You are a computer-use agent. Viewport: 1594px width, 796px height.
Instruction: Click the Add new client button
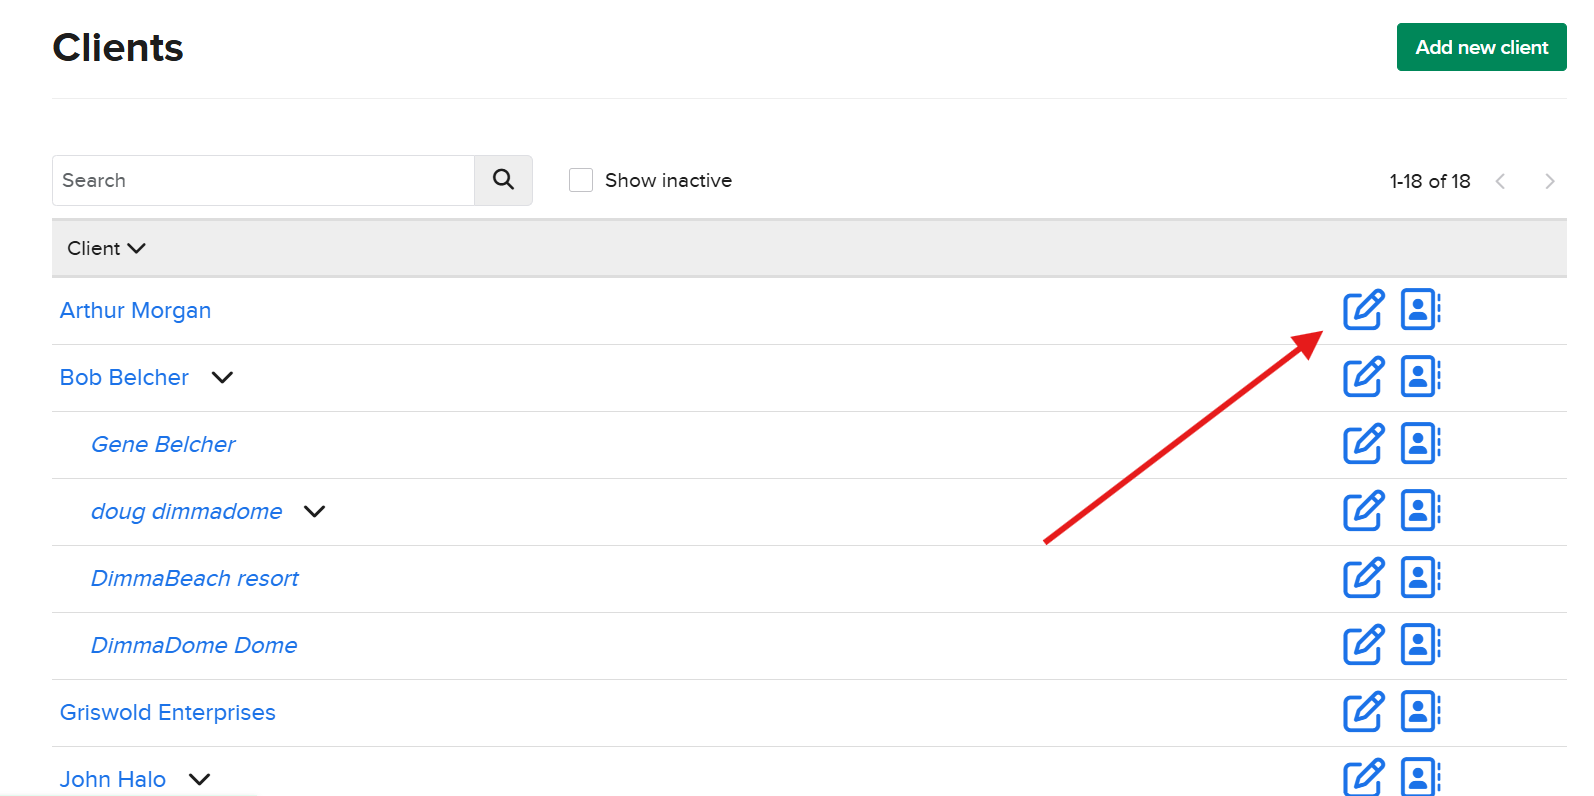click(x=1481, y=47)
